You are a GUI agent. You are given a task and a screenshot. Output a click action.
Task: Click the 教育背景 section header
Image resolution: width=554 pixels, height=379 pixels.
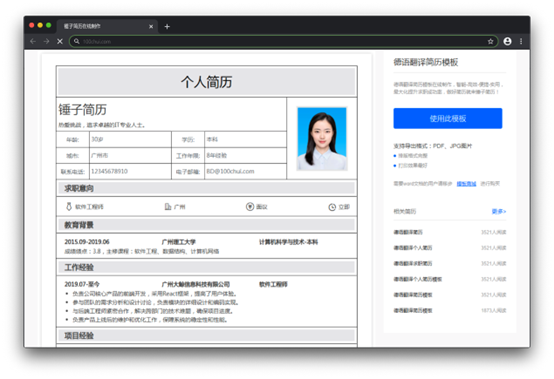(207, 225)
